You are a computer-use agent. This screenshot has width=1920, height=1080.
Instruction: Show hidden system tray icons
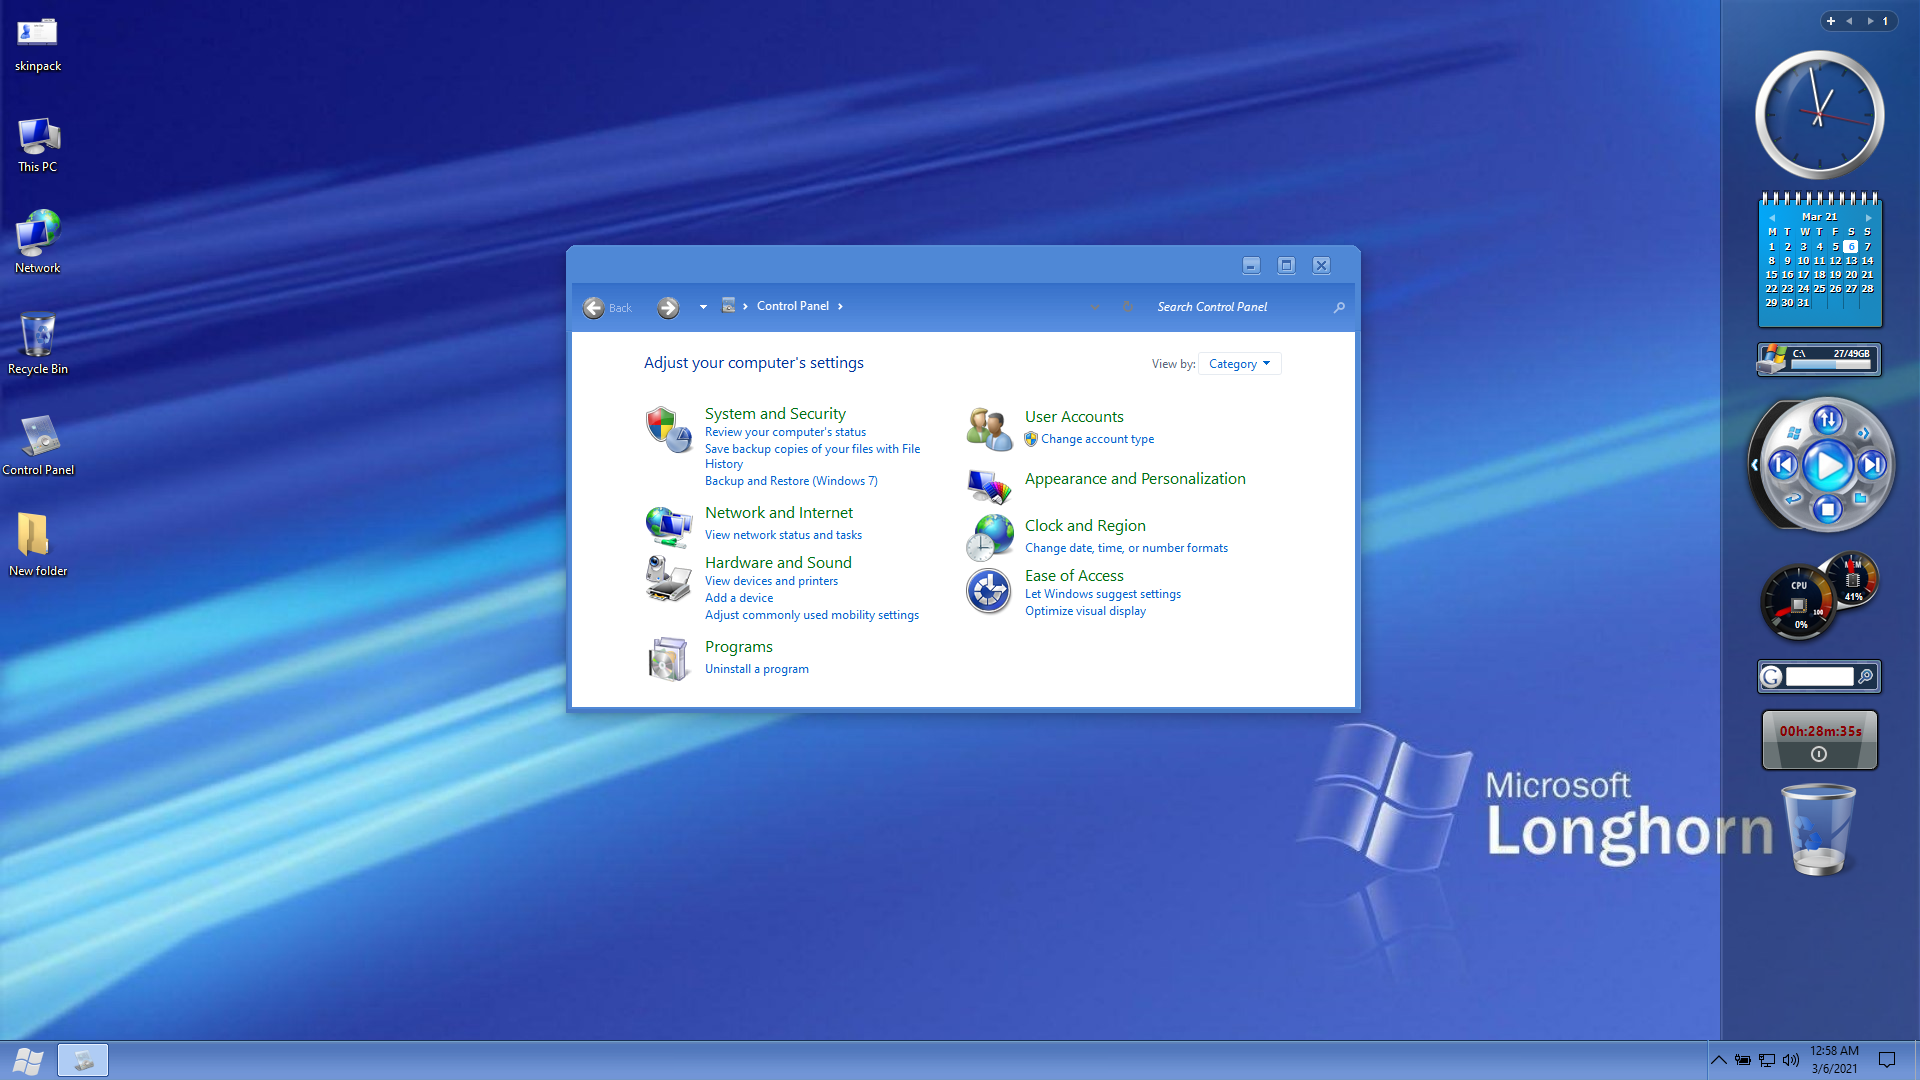tap(1718, 1060)
